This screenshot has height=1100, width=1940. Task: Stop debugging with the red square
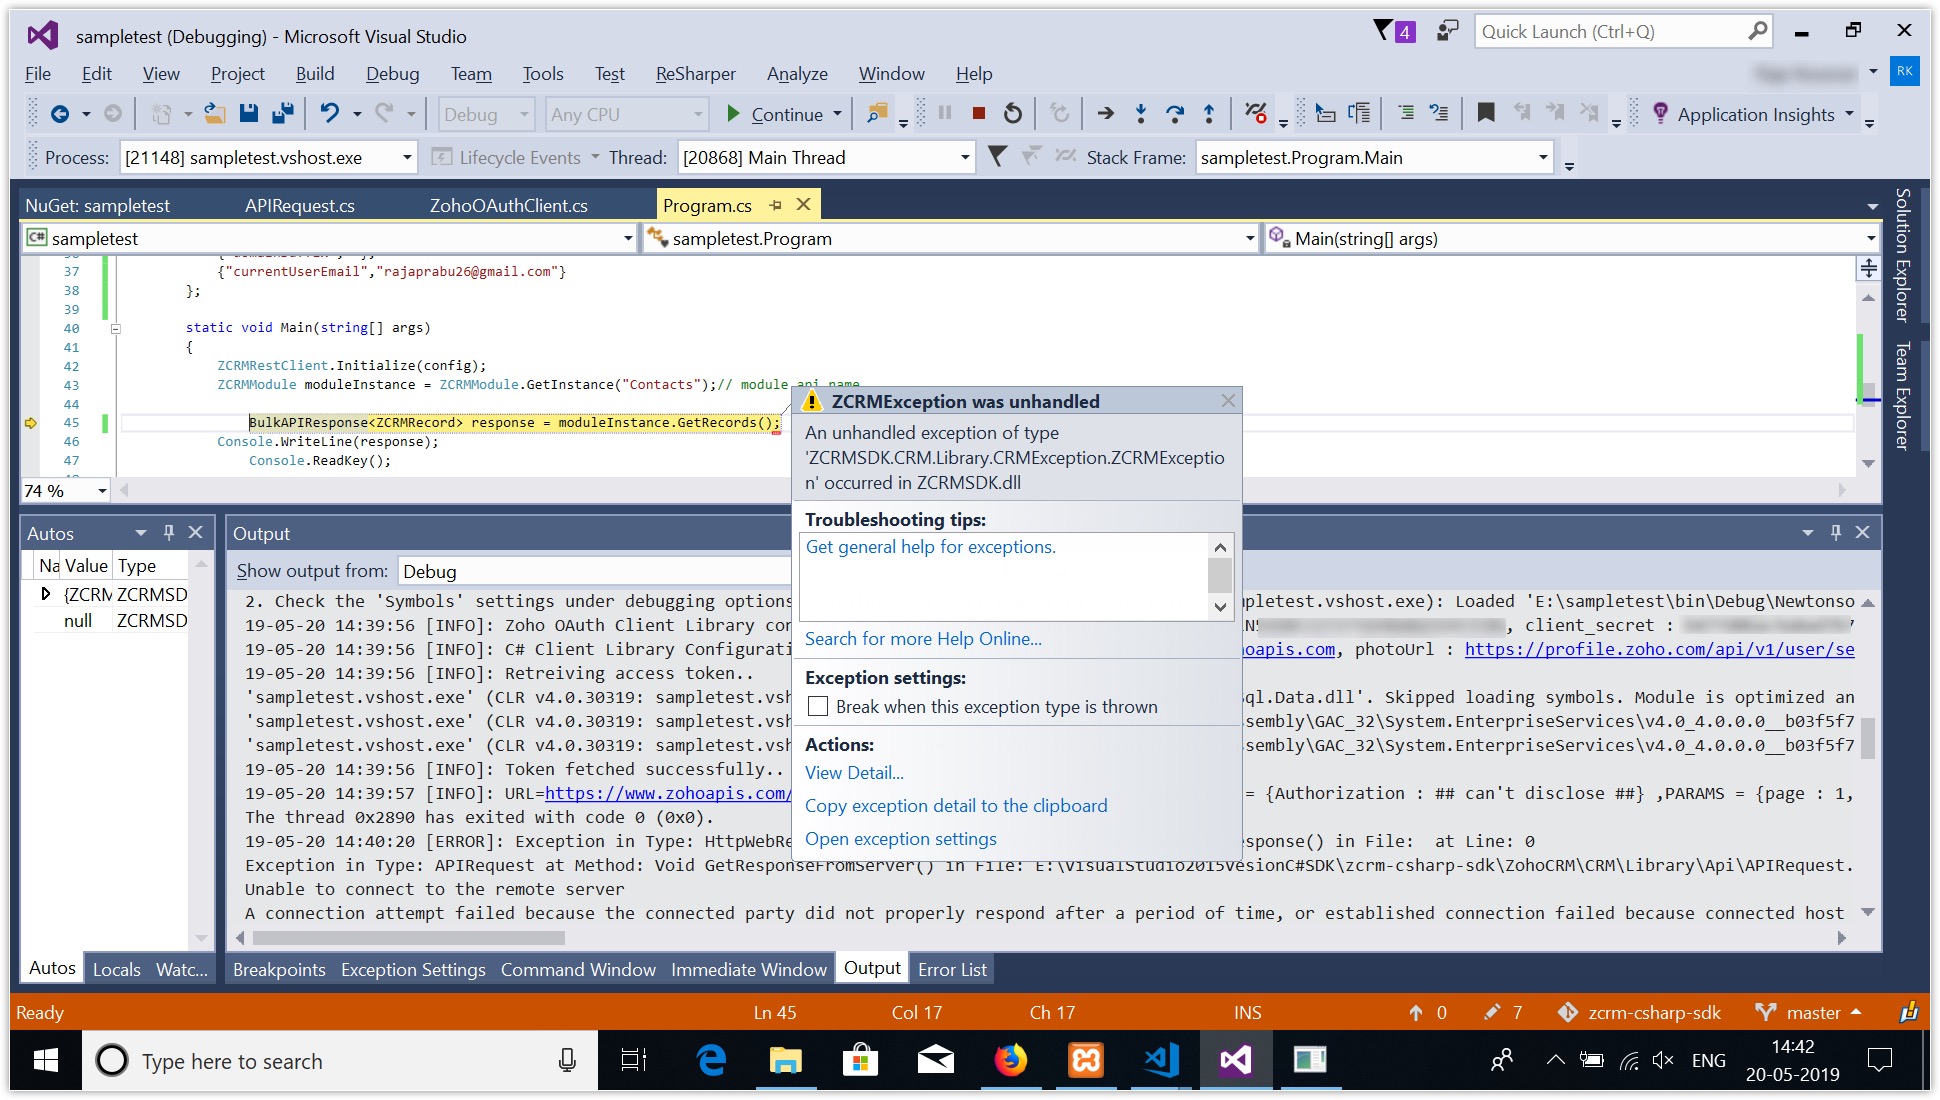click(979, 114)
